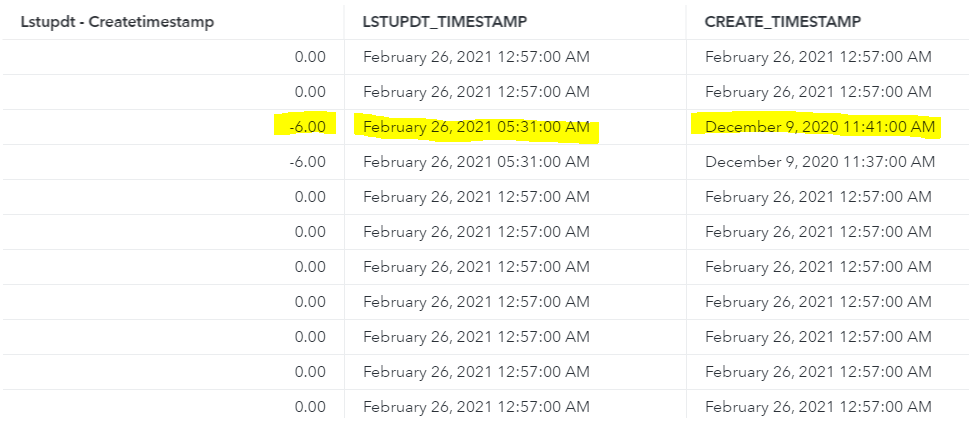Click the second row's CREATE_TIMESTAMP date cell
This screenshot has height=435, width=969.
pyautogui.click(x=818, y=92)
